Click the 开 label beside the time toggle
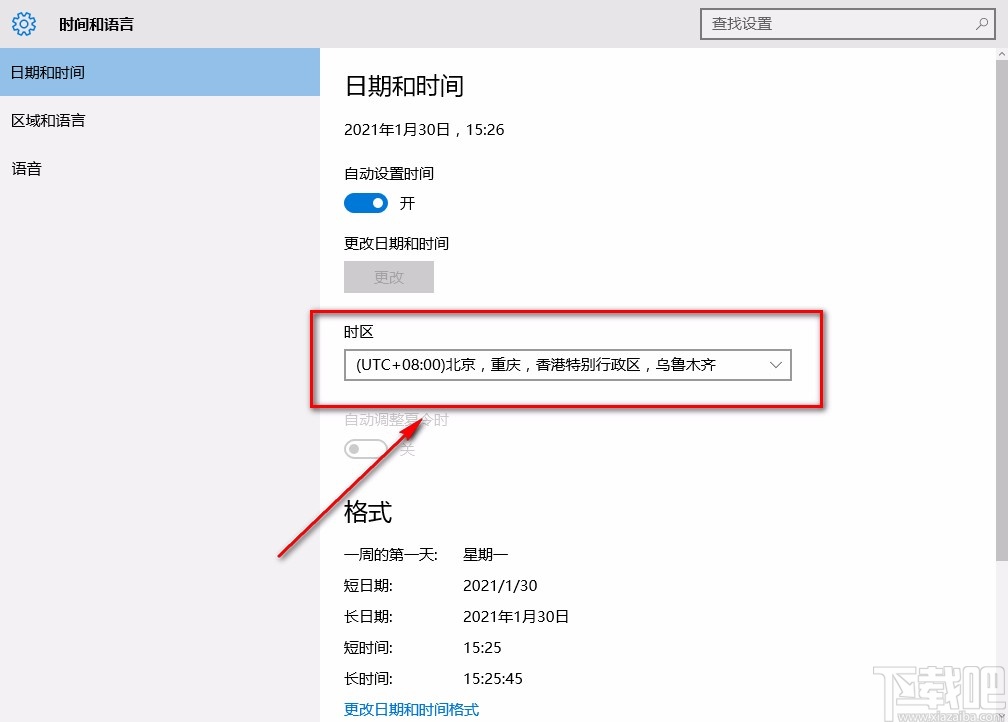1008x722 pixels. click(x=406, y=202)
